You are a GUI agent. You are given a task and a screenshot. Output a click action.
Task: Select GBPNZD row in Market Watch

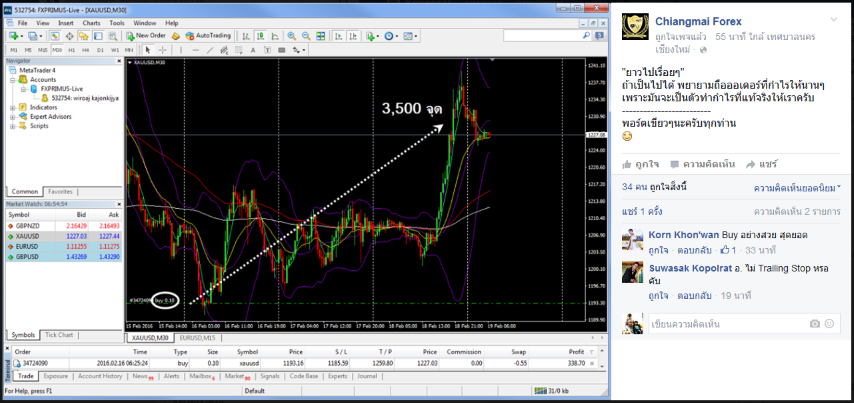(64, 225)
